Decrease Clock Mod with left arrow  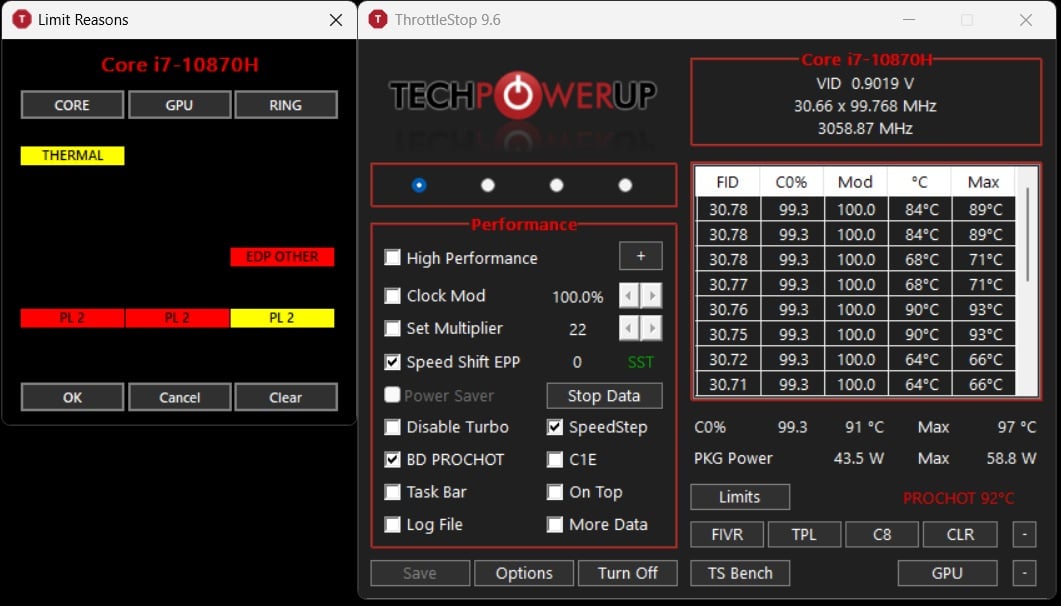click(x=629, y=296)
